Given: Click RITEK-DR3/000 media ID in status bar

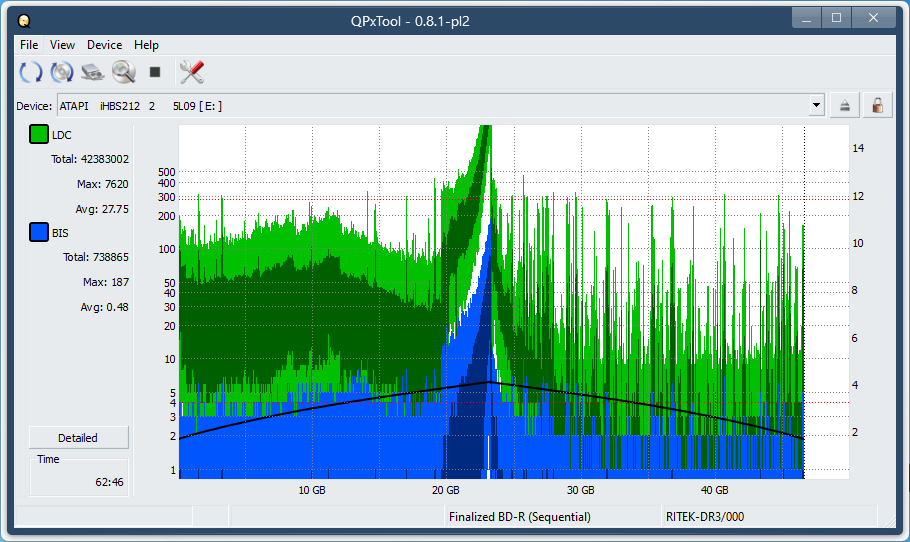Looking at the screenshot, I should tap(705, 516).
